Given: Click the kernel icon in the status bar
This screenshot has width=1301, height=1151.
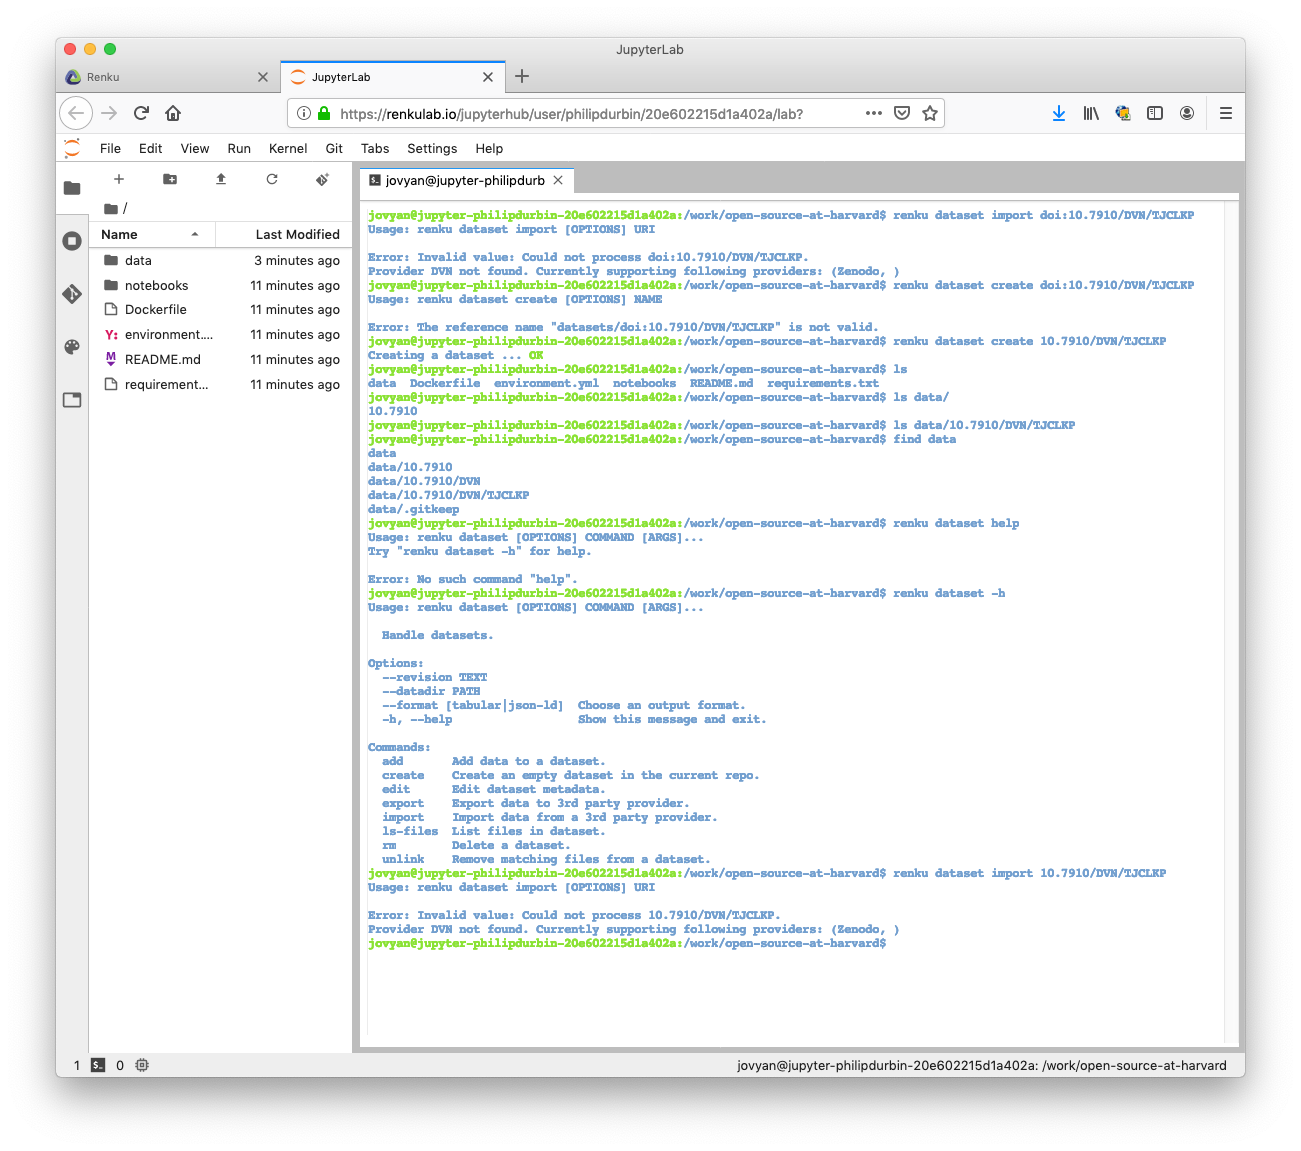Looking at the screenshot, I should tap(142, 1065).
